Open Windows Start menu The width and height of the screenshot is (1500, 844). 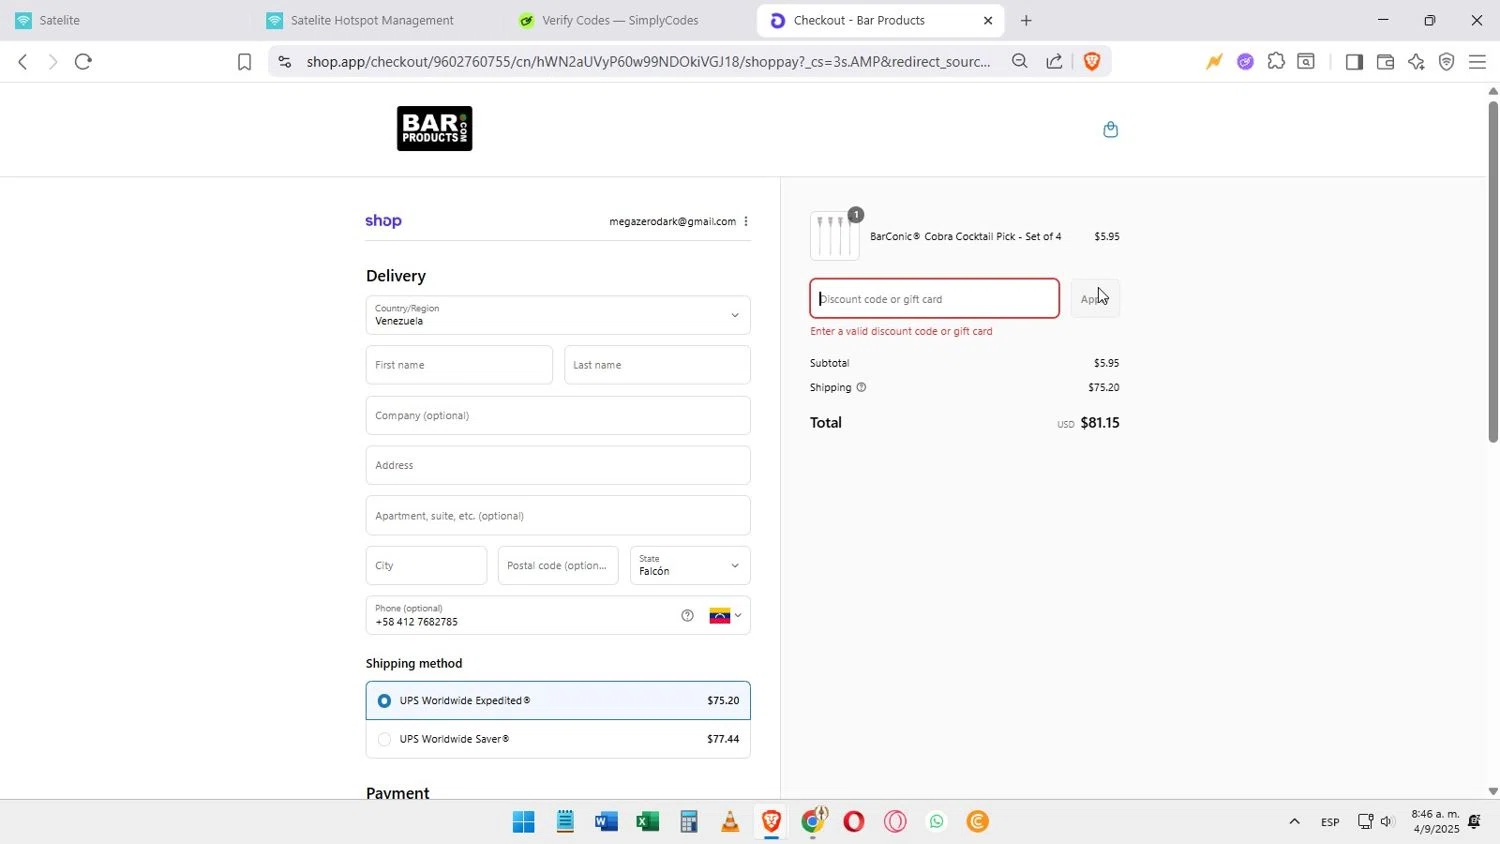[x=523, y=822]
